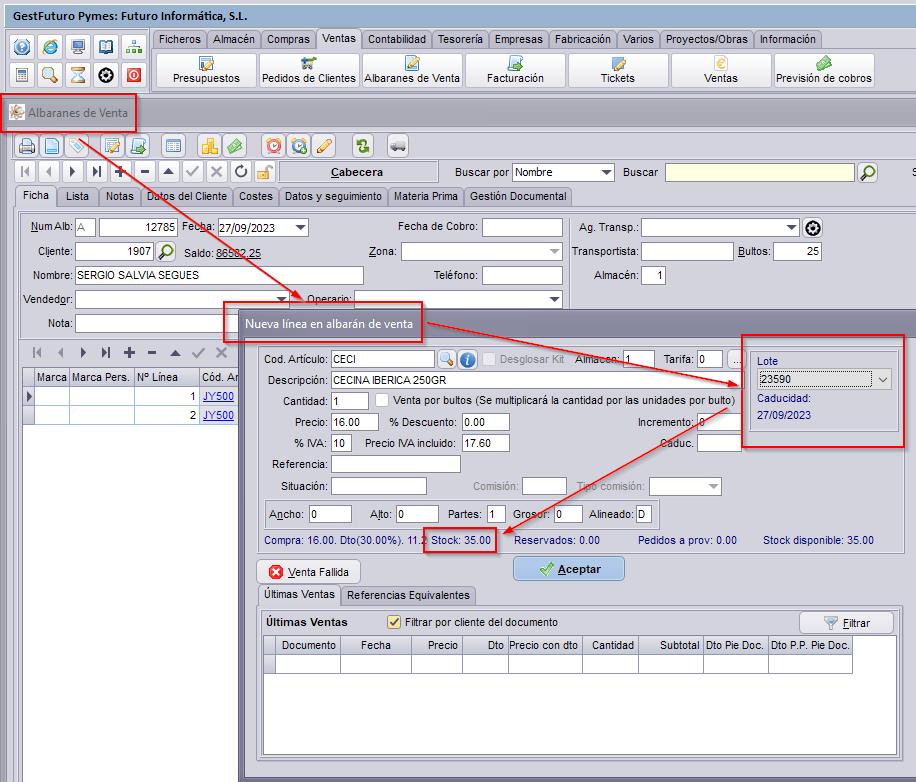The width and height of the screenshot is (916, 782).
Task: Click the Cabecera button
Action: [358, 172]
